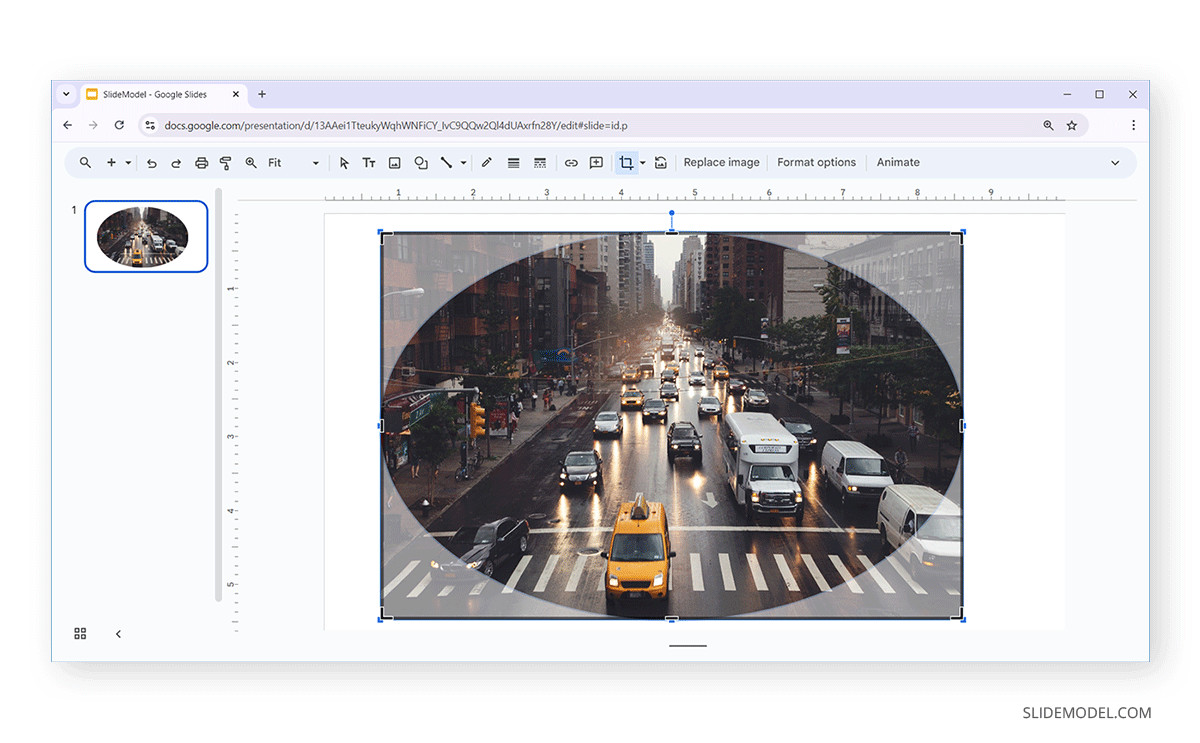This screenshot has width=1200, height=743.
Task: Open border weight options
Action: point(513,163)
